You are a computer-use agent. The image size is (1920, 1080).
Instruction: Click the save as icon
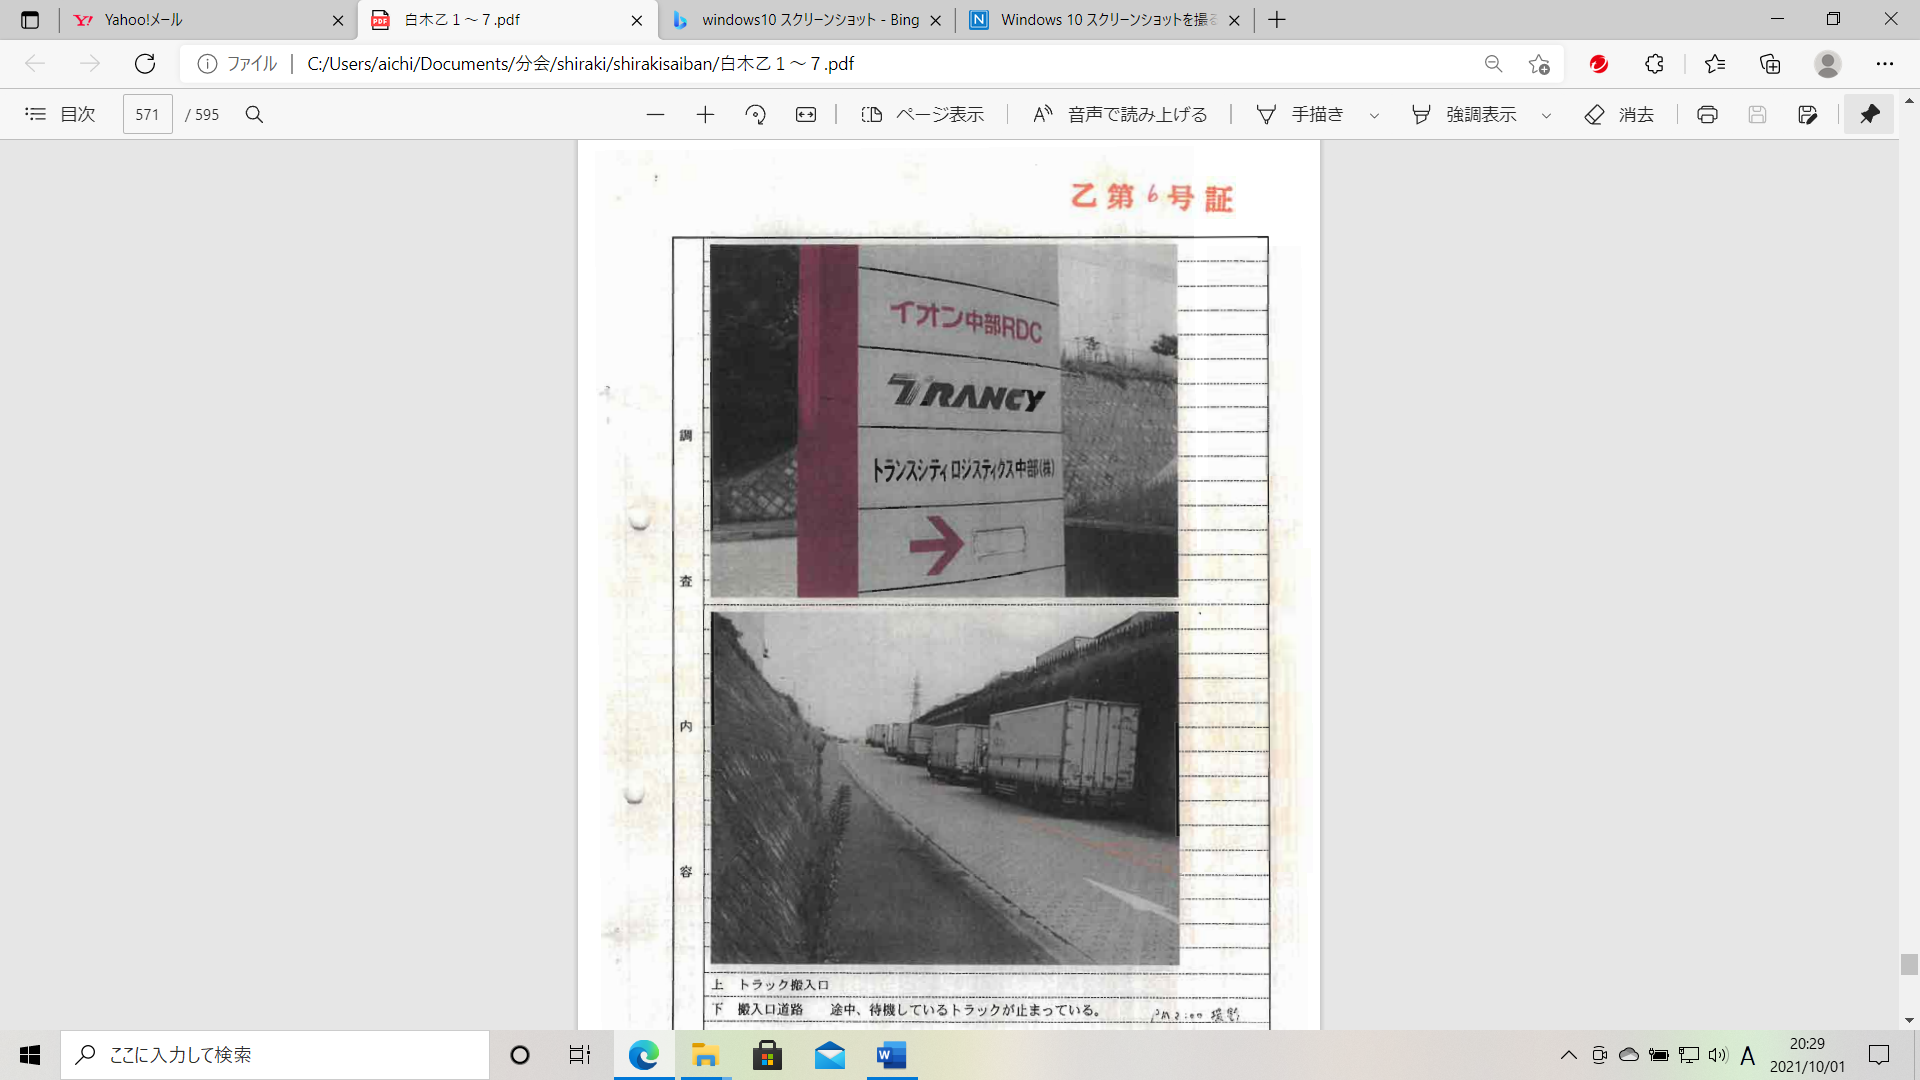tap(1807, 115)
